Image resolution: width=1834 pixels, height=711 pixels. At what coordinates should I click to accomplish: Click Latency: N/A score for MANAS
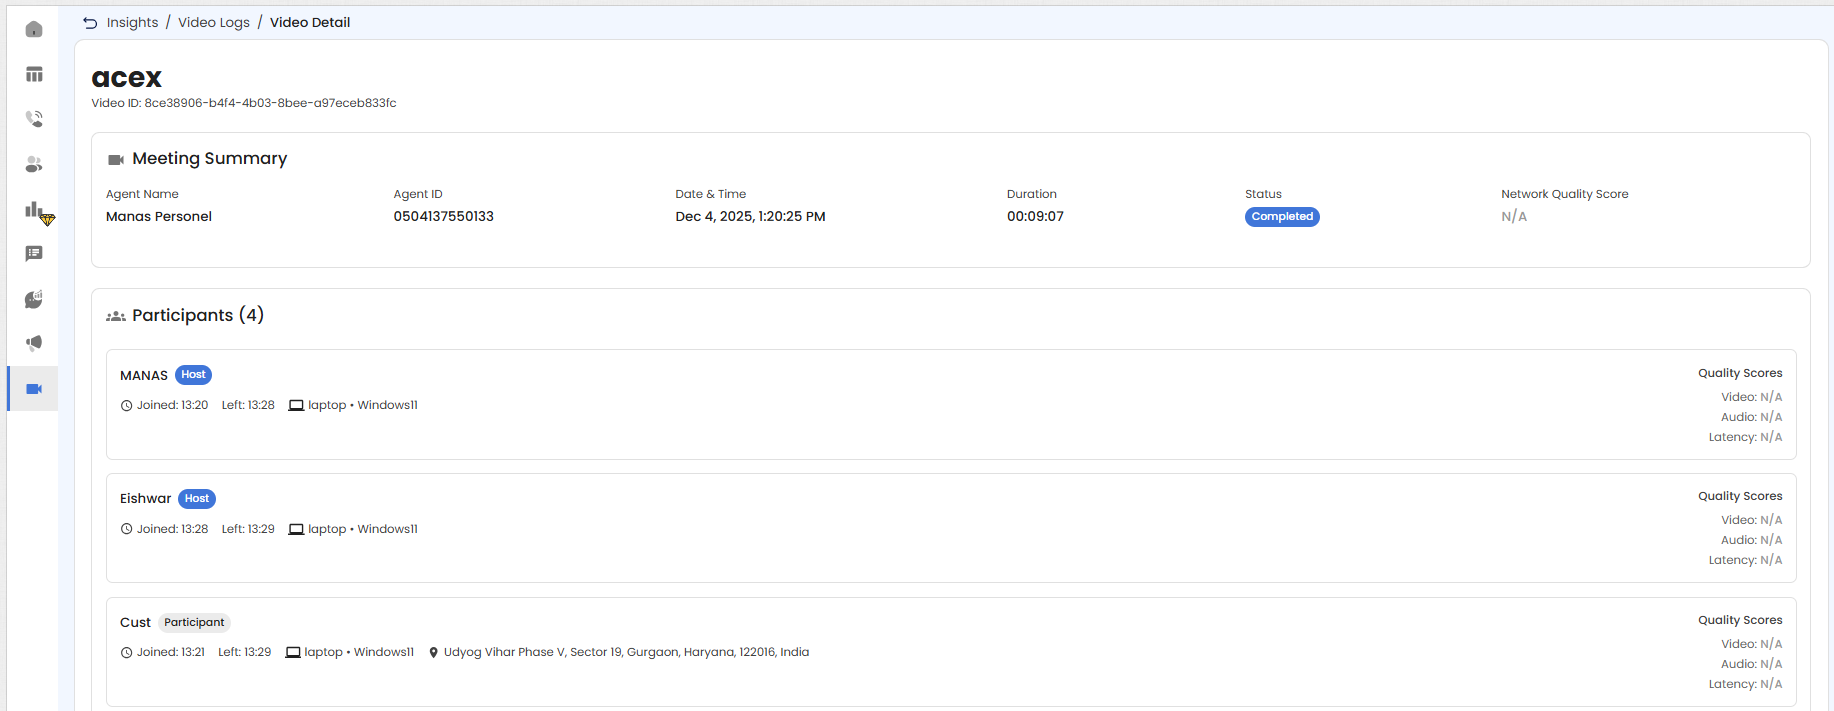[1745, 437]
